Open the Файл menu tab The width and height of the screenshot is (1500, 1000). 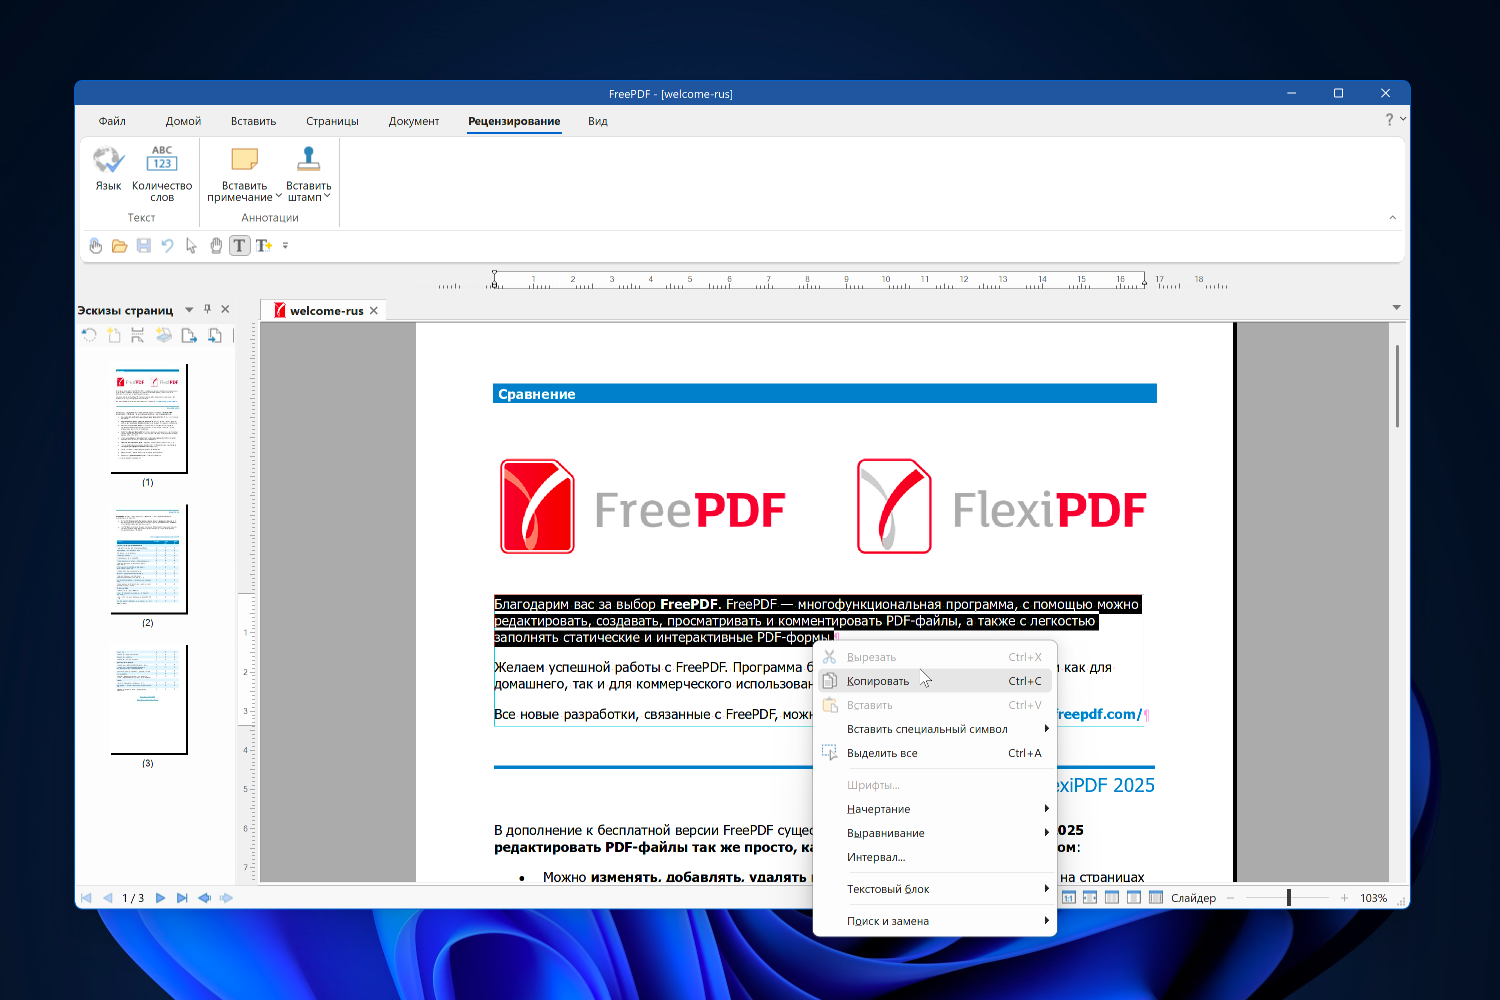(112, 121)
